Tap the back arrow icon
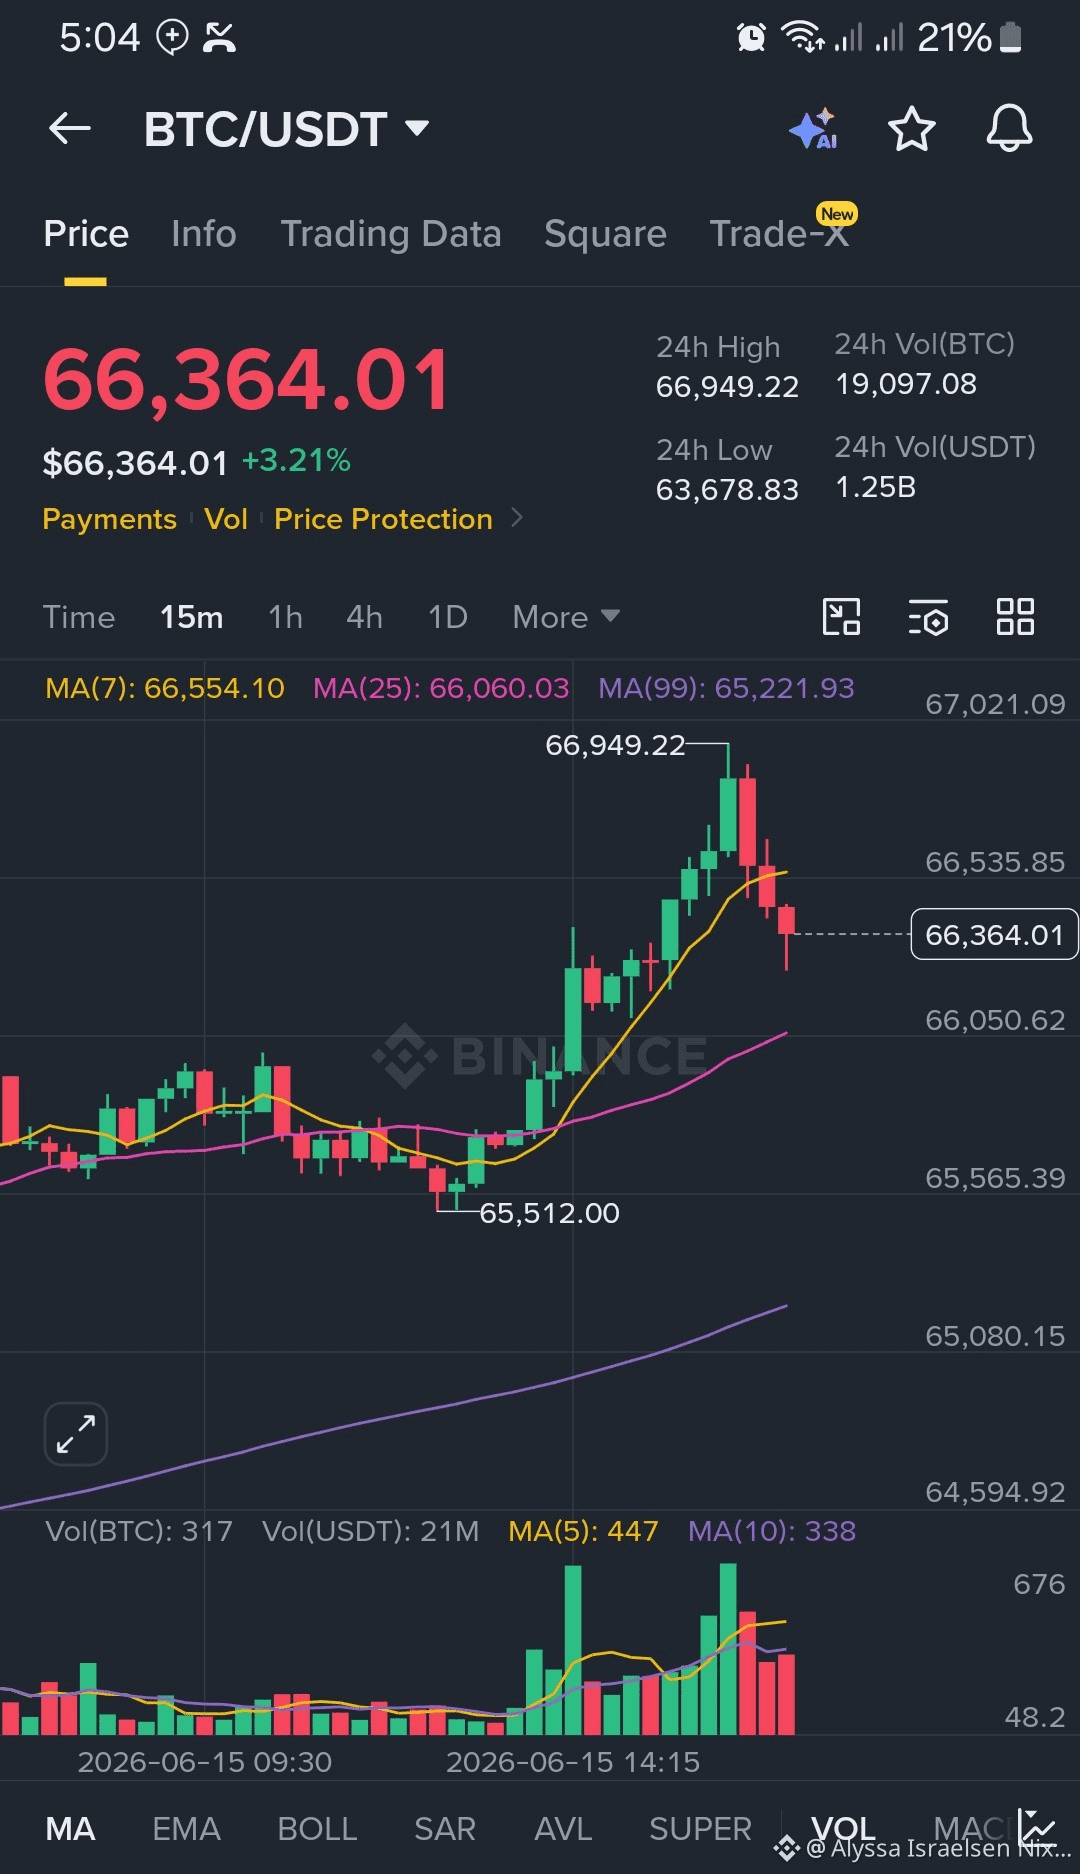Screen dimensions: 1080x1874 pyautogui.click(x=70, y=129)
